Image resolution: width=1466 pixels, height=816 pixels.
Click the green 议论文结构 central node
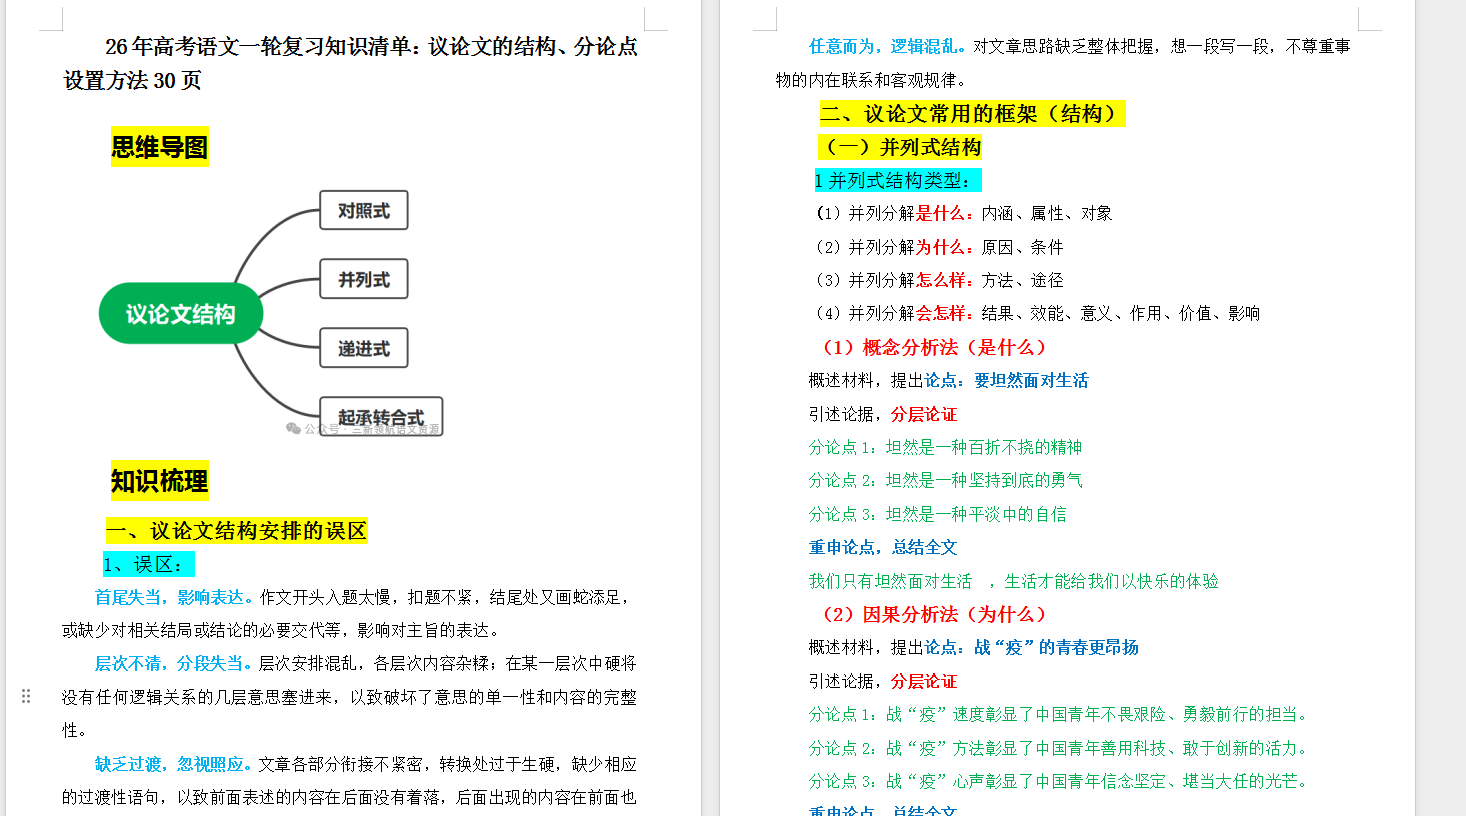tap(181, 314)
